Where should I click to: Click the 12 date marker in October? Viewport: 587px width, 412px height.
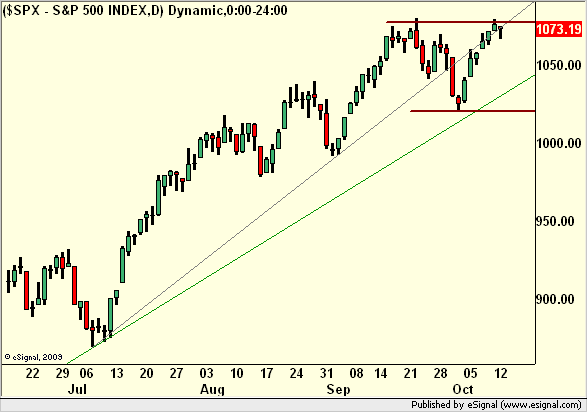[x=501, y=373]
